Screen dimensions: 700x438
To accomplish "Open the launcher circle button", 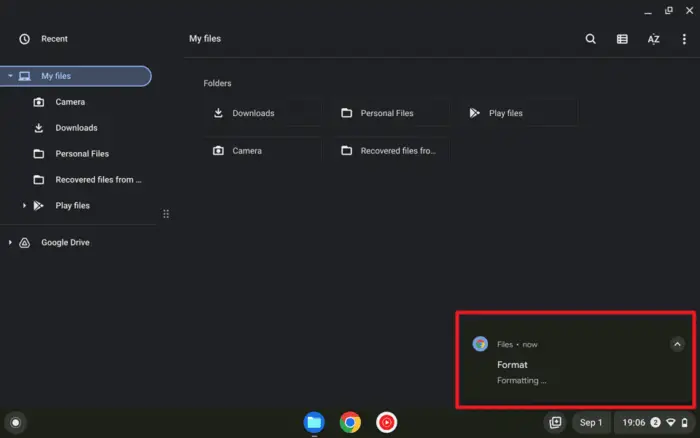I will 15,422.
